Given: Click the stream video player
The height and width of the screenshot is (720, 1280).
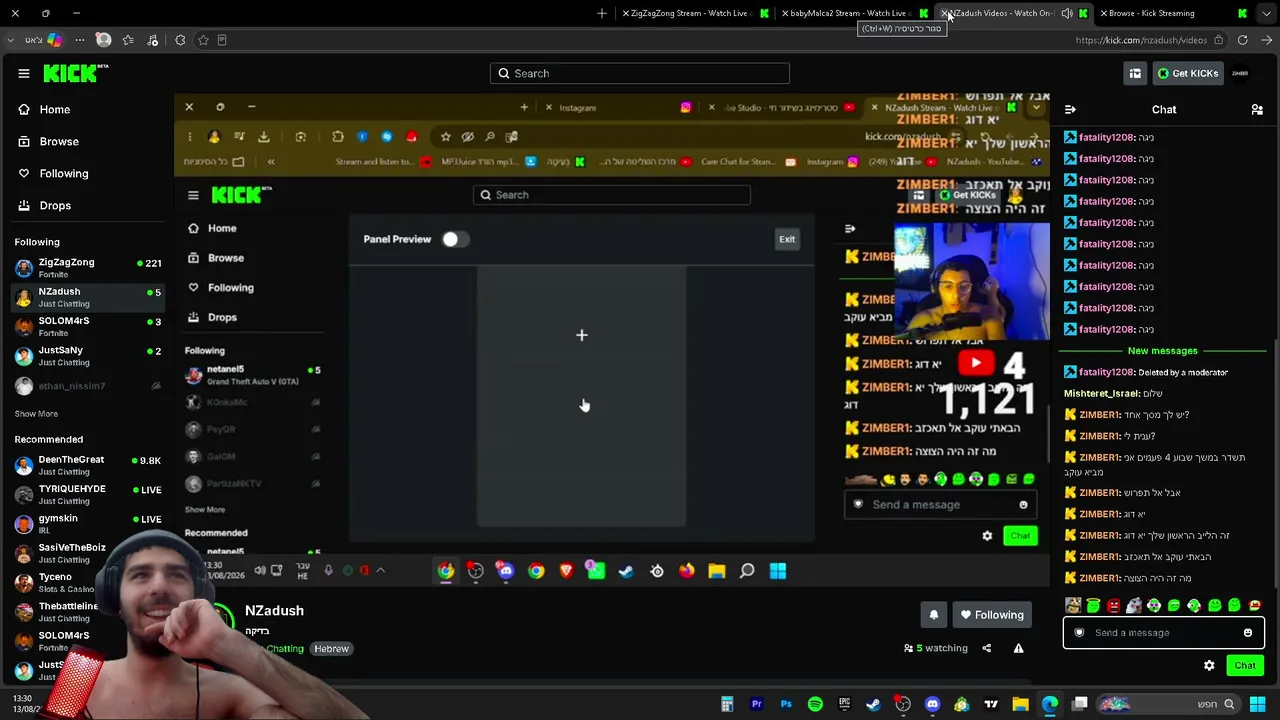Looking at the screenshot, I should click(612, 340).
